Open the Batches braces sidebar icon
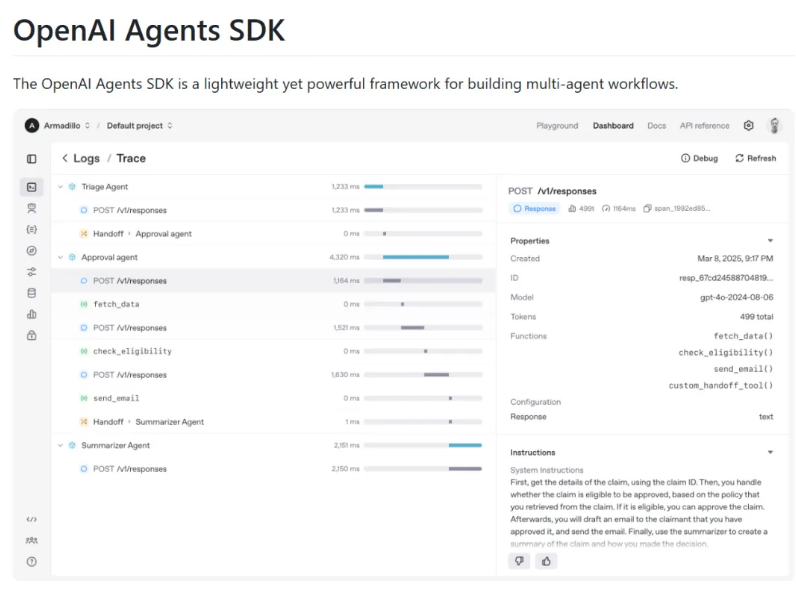Viewport: 796px width, 602px height. (31, 229)
